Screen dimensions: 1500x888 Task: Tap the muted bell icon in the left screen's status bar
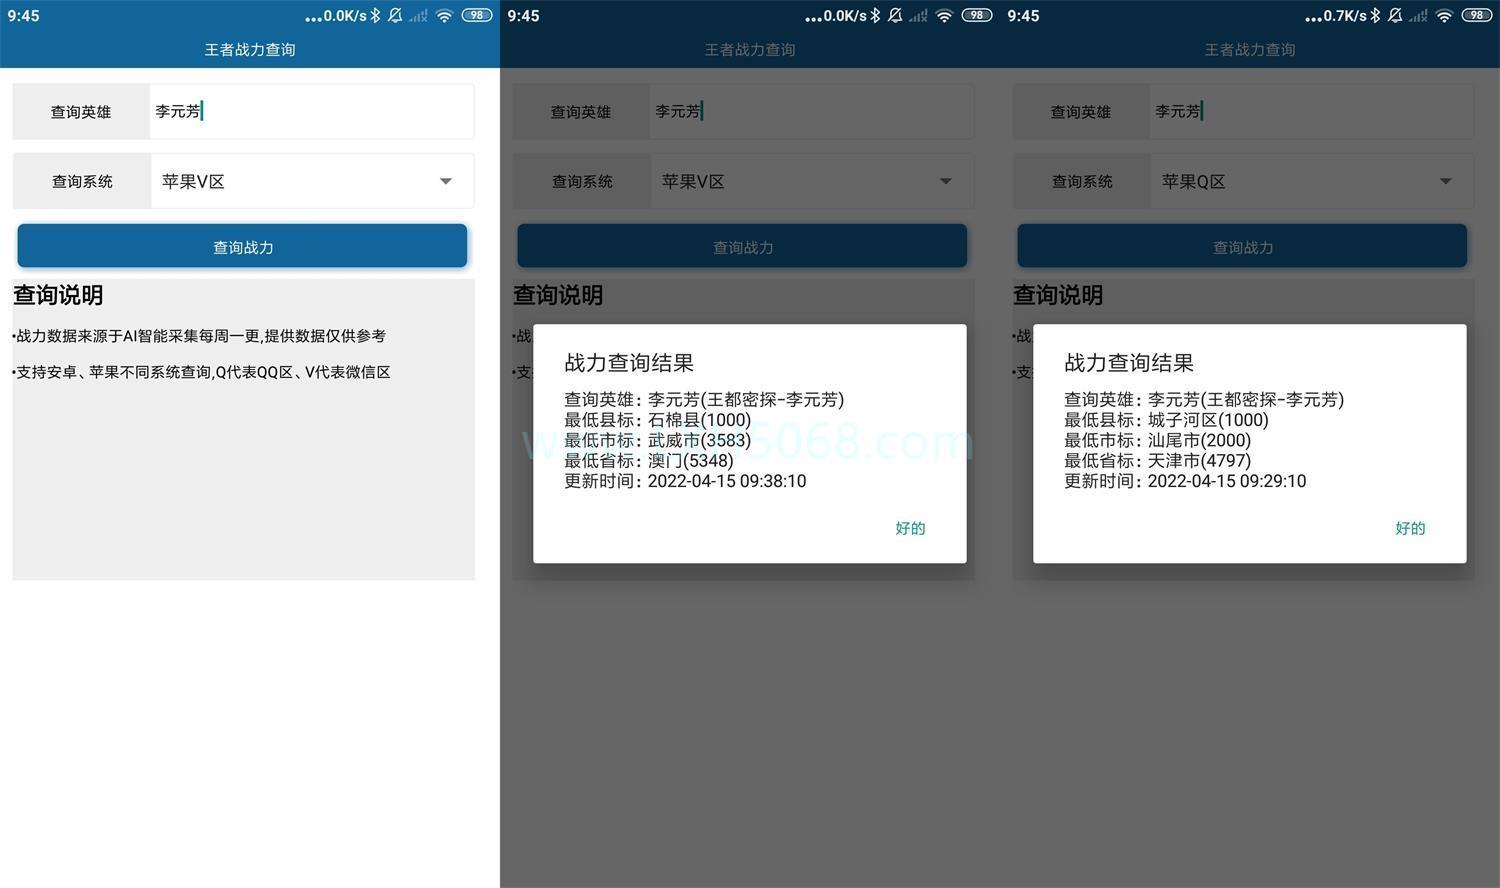point(395,15)
